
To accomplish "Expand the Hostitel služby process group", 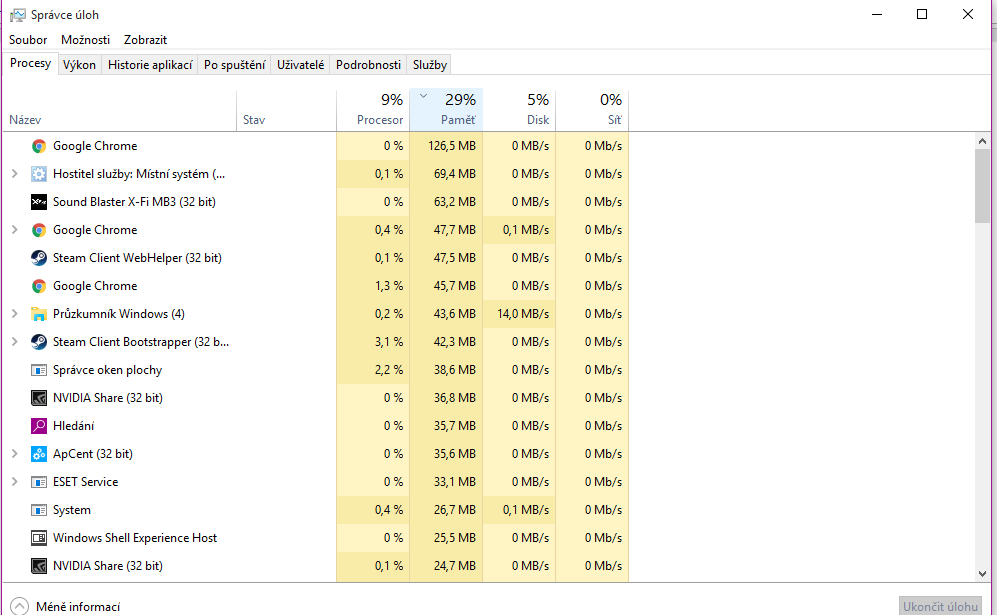I will 14,174.
